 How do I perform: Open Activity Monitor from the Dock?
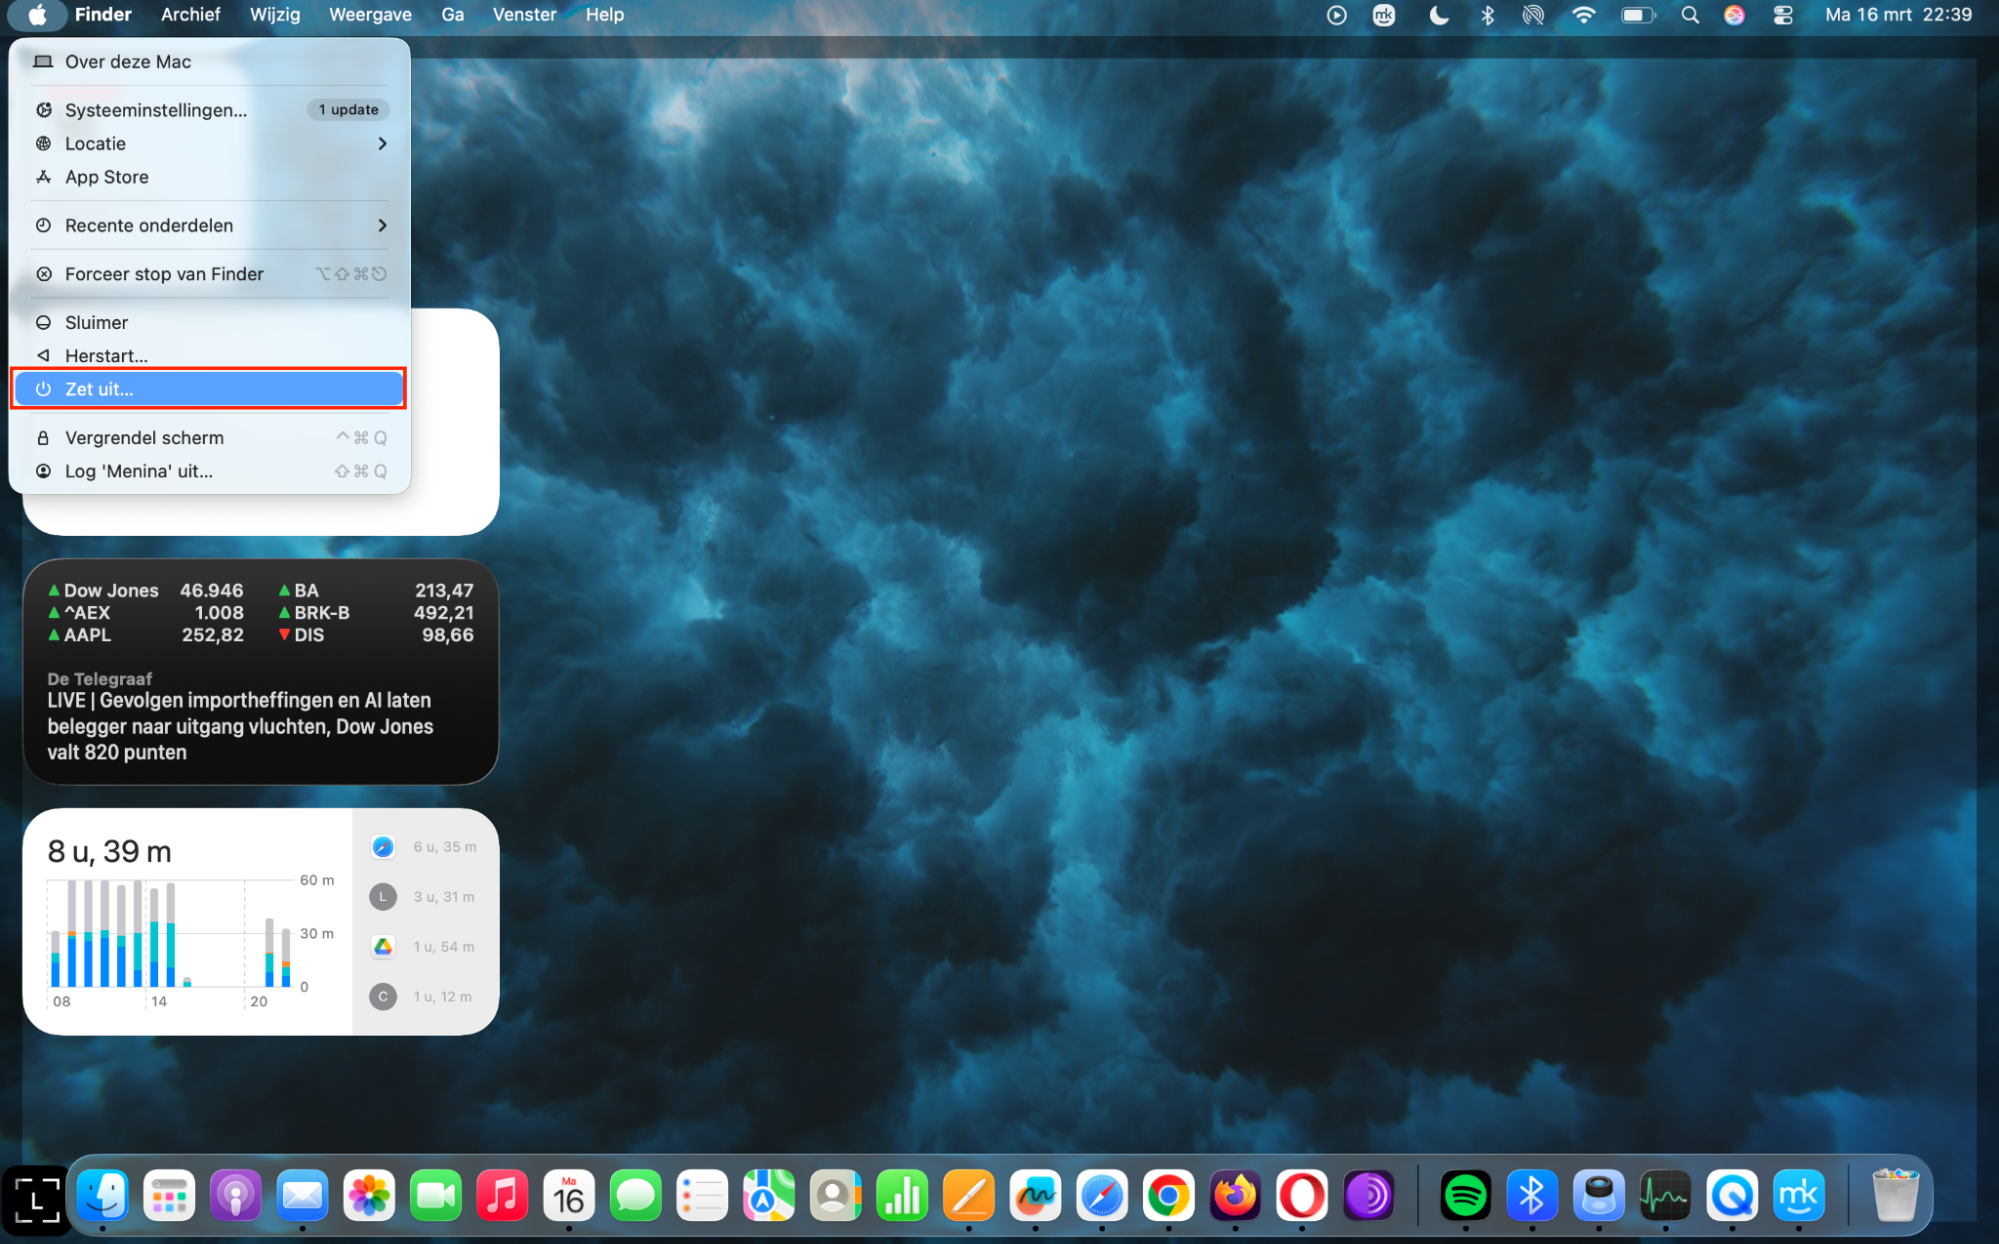click(x=1665, y=1195)
